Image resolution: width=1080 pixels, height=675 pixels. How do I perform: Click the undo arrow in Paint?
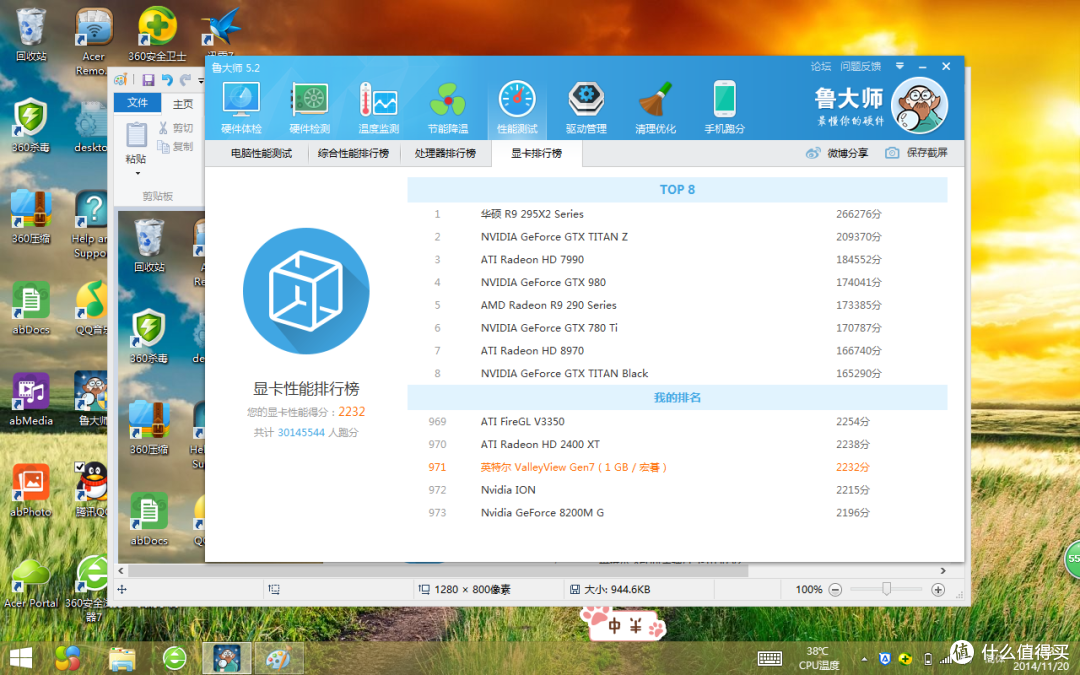pos(167,80)
